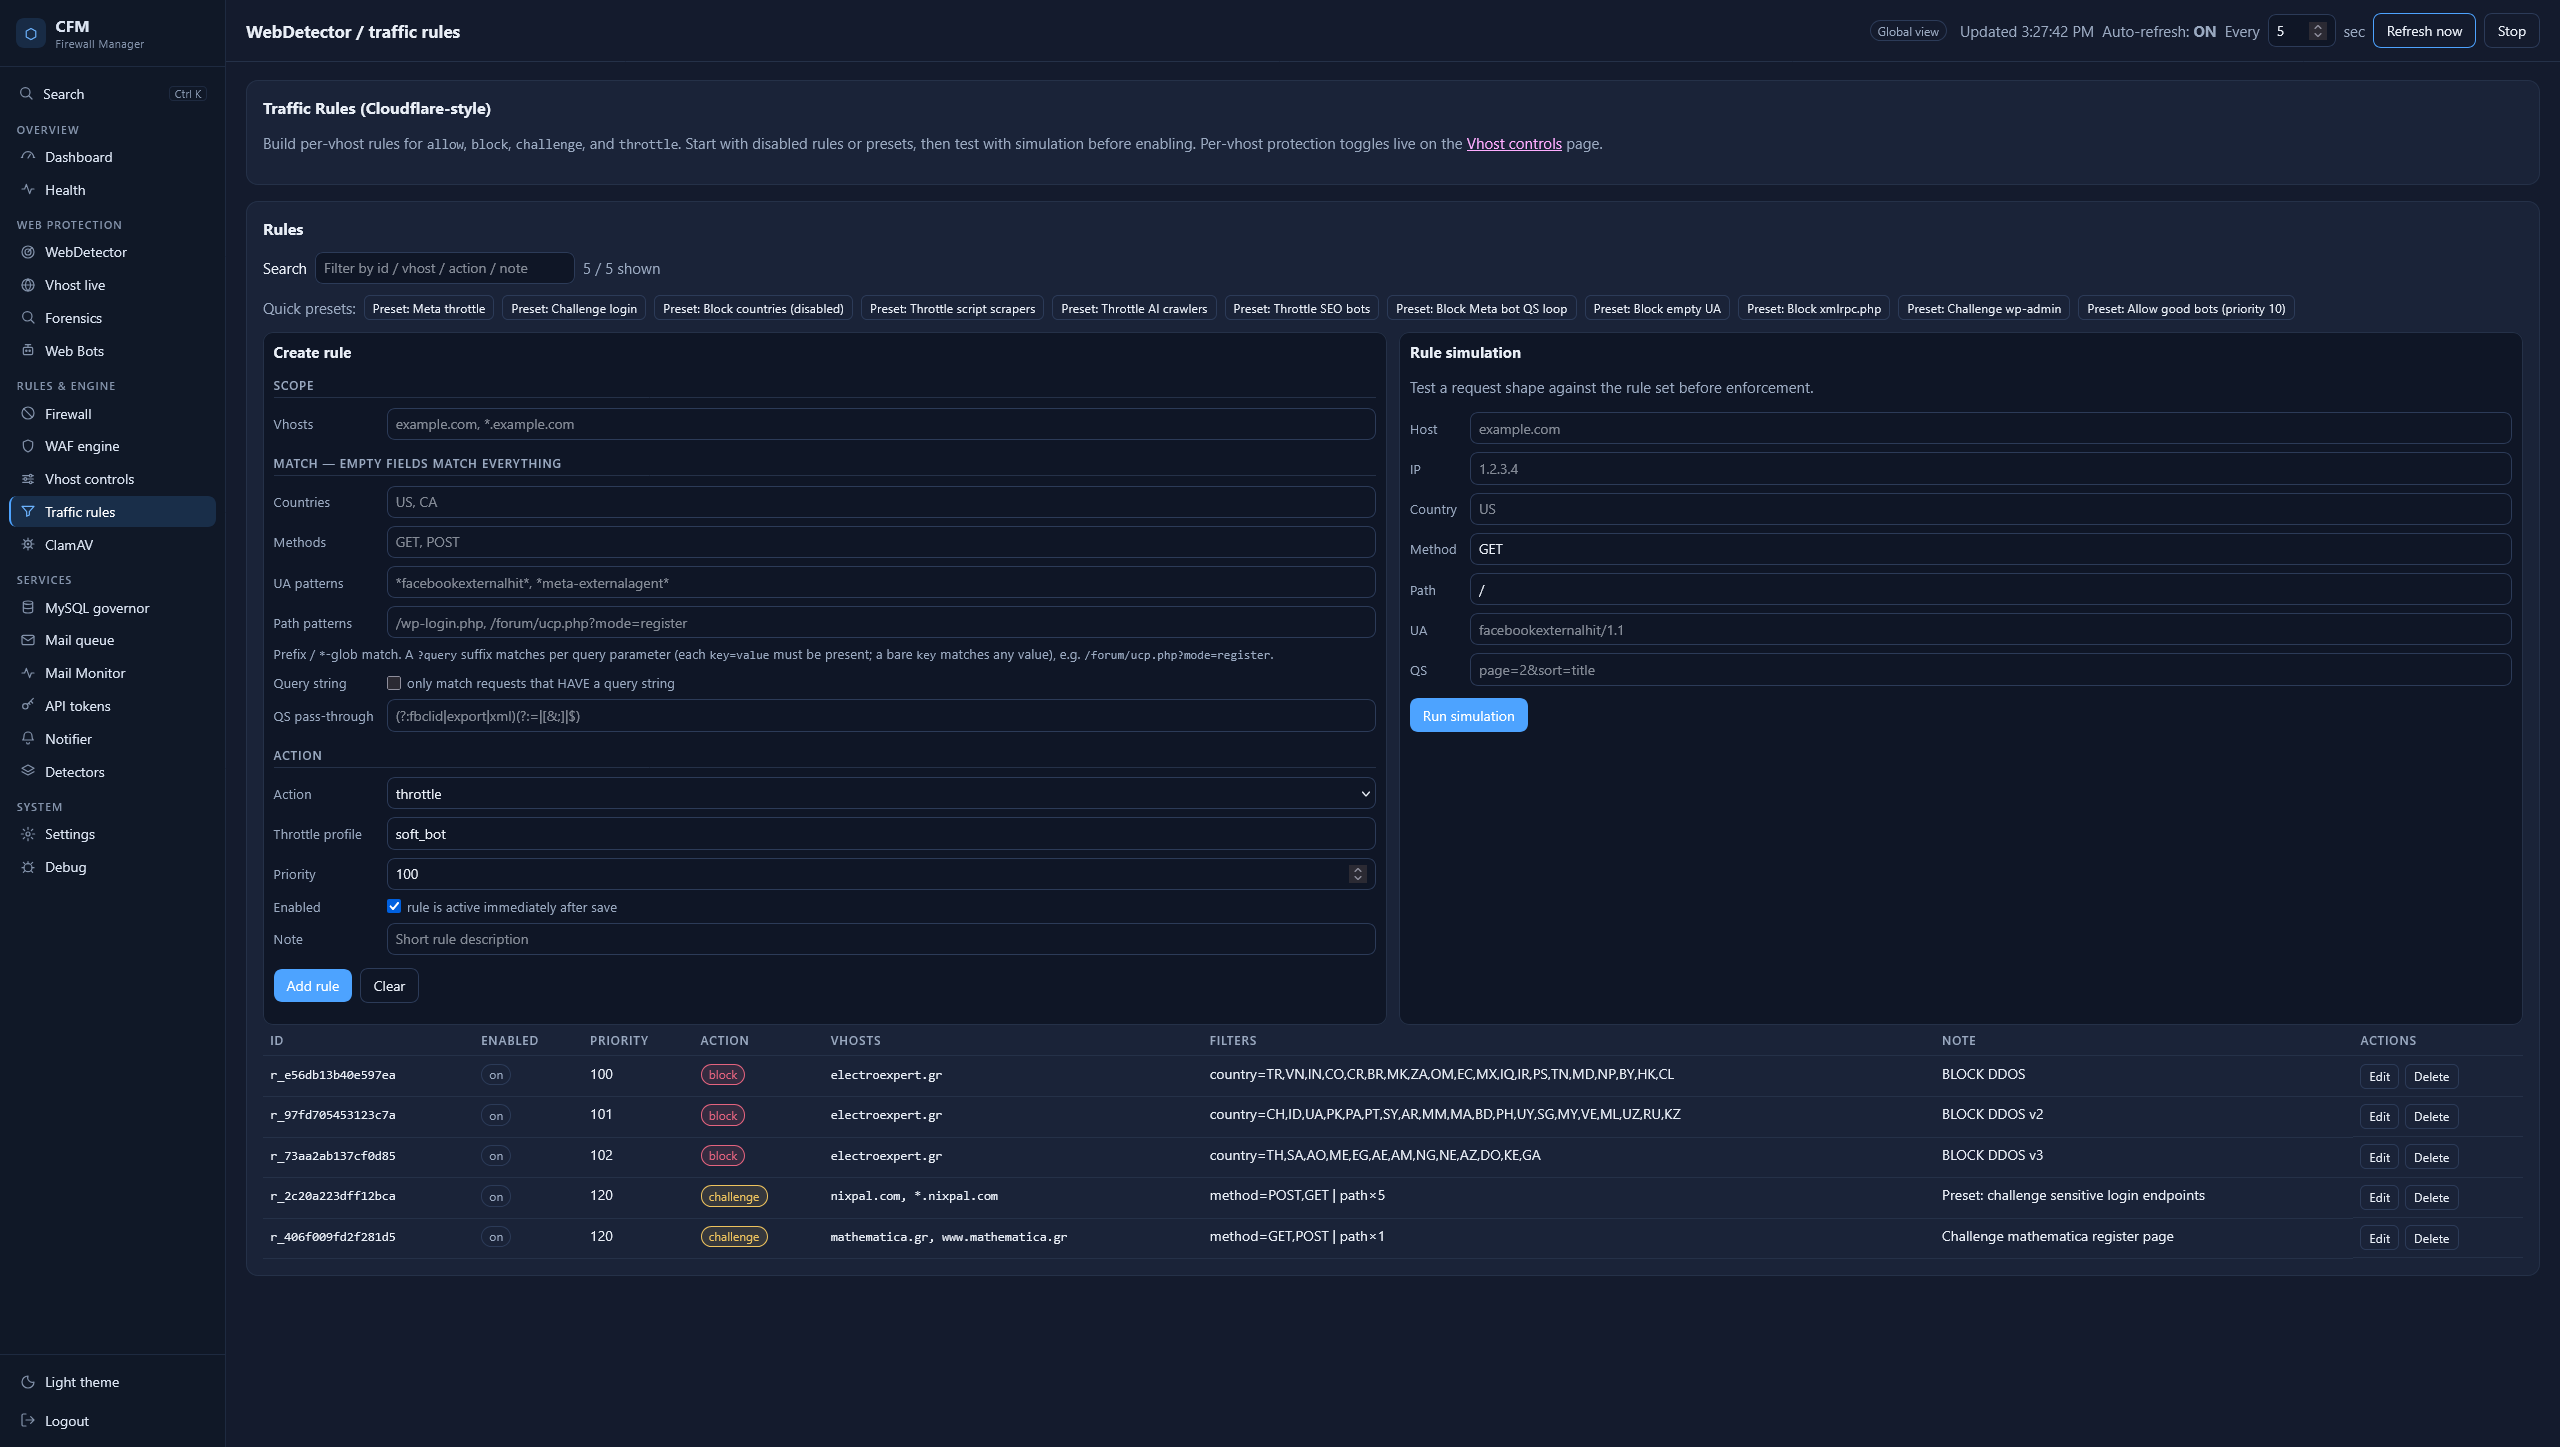Click the Vhost live globe icon
Image resolution: width=2560 pixels, height=1447 pixels.
click(28, 285)
